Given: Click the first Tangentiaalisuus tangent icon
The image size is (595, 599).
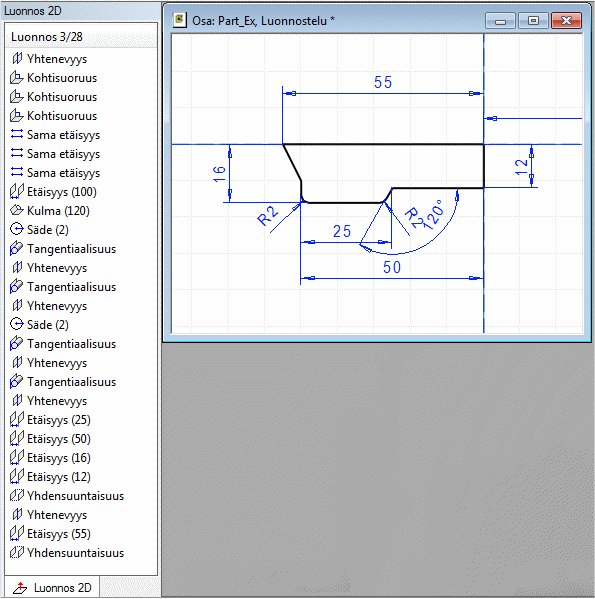Looking at the screenshot, I should coord(16,249).
